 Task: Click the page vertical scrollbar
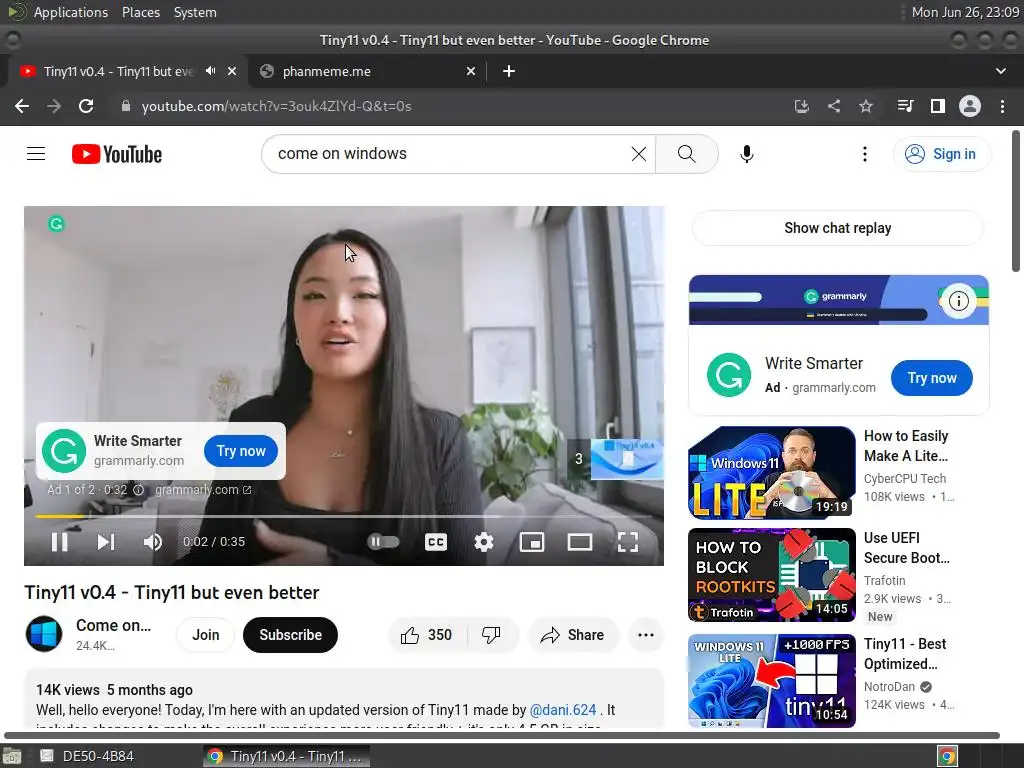point(1016,201)
